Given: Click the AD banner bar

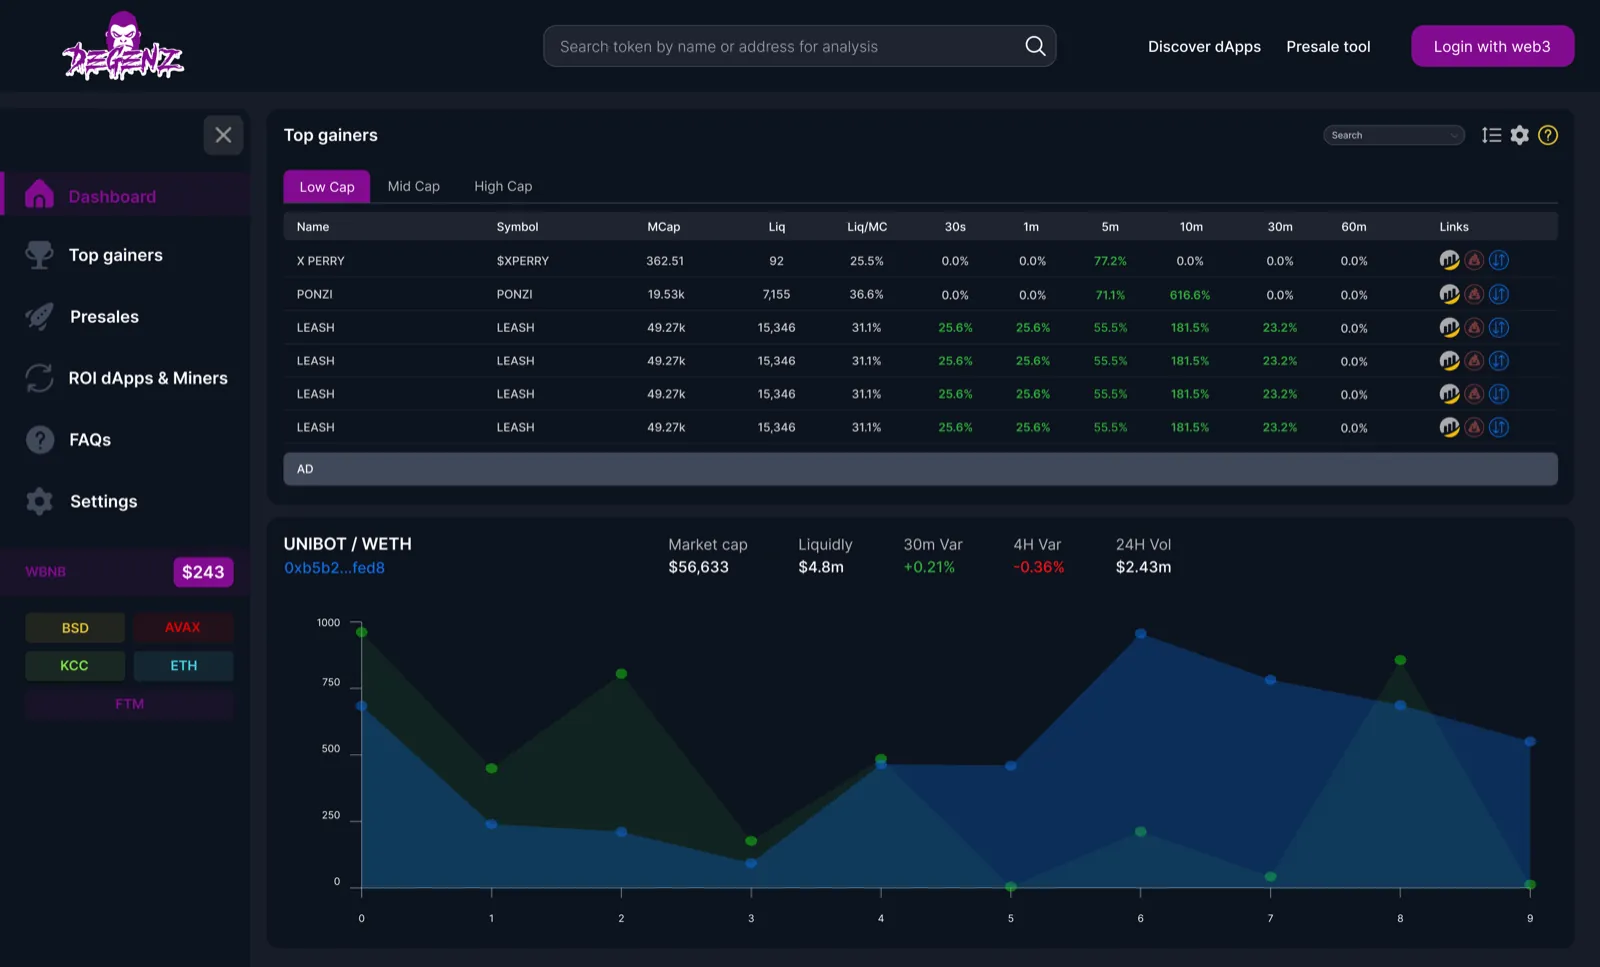Looking at the screenshot, I should 920,469.
